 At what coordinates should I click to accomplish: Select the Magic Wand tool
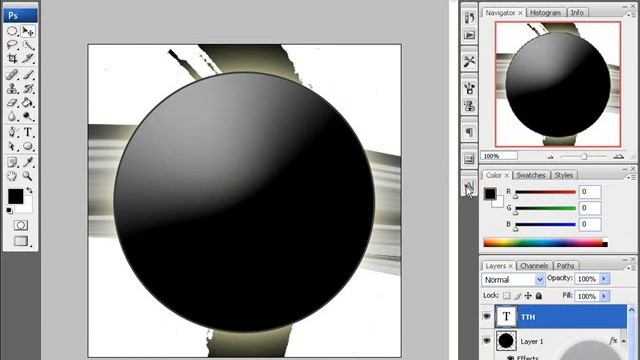tap(28, 44)
